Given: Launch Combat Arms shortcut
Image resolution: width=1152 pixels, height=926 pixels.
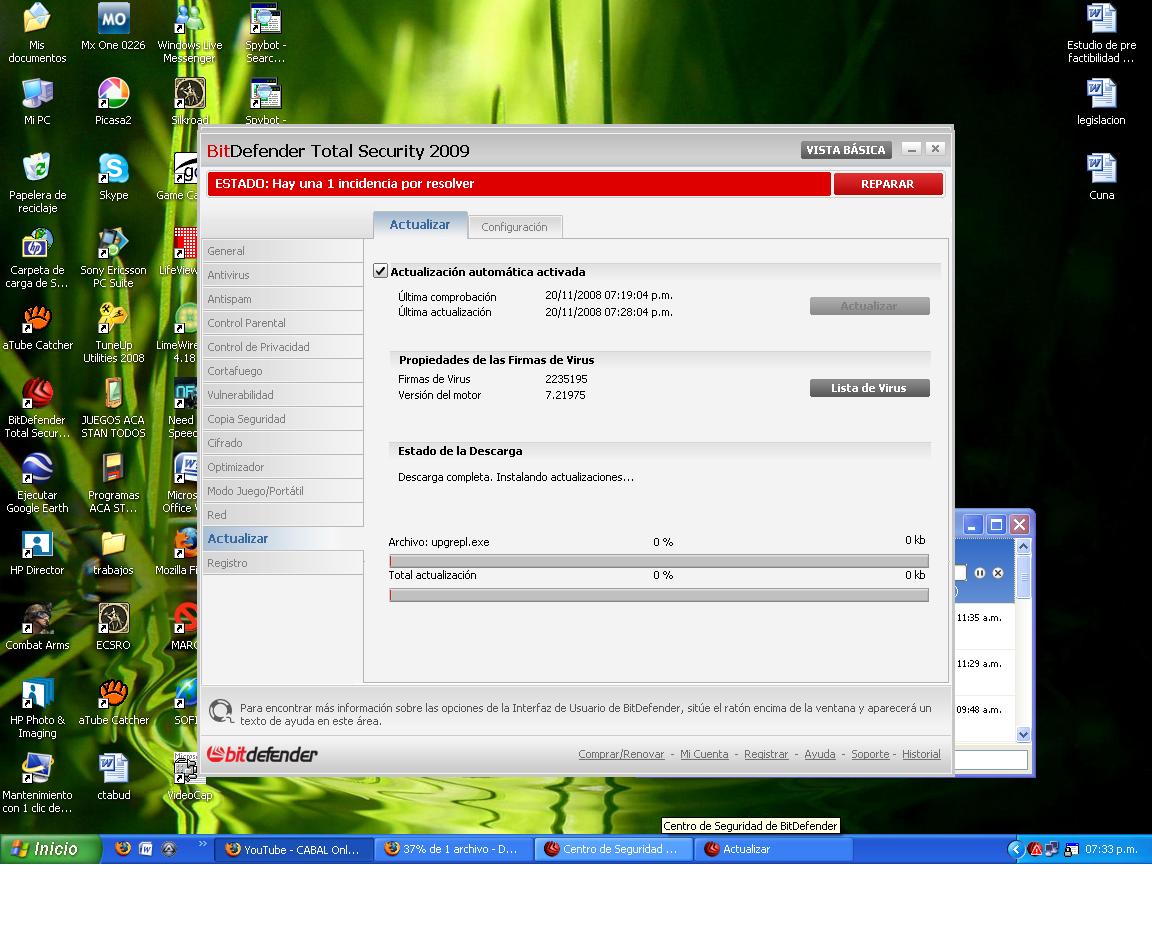Looking at the screenshot, I should pos(37,627).
